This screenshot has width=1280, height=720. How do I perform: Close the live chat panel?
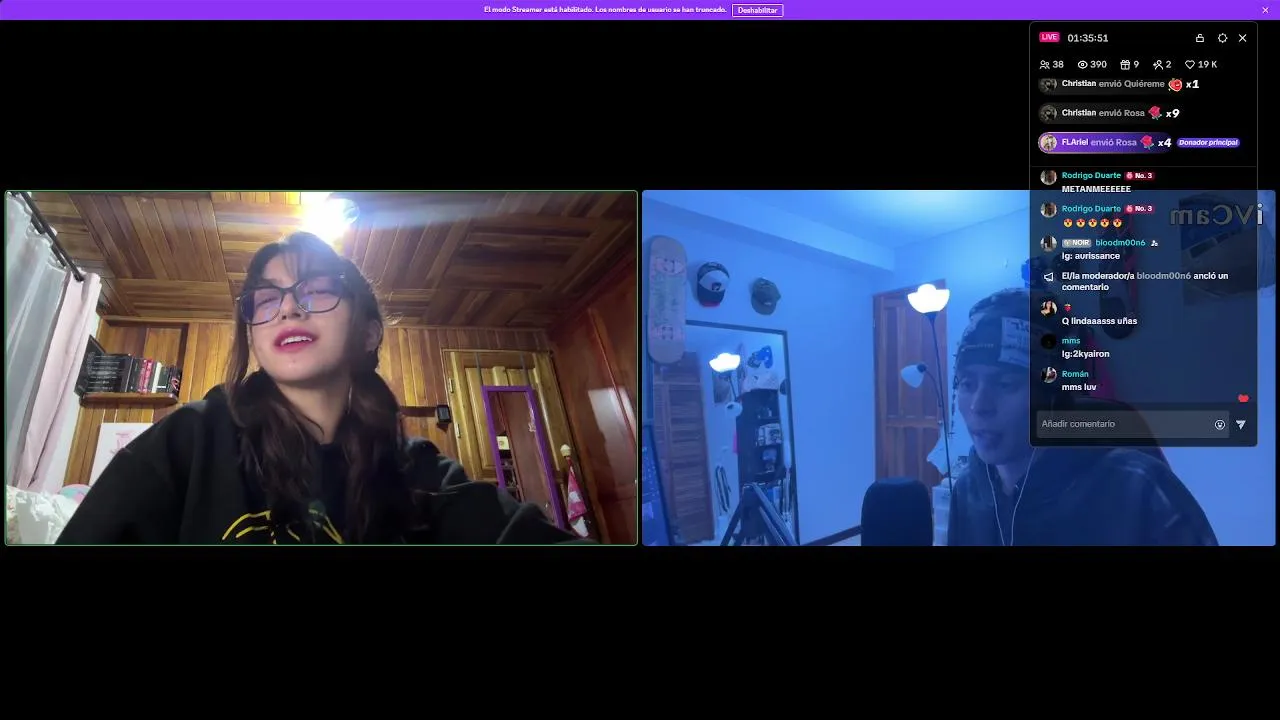1243,38
